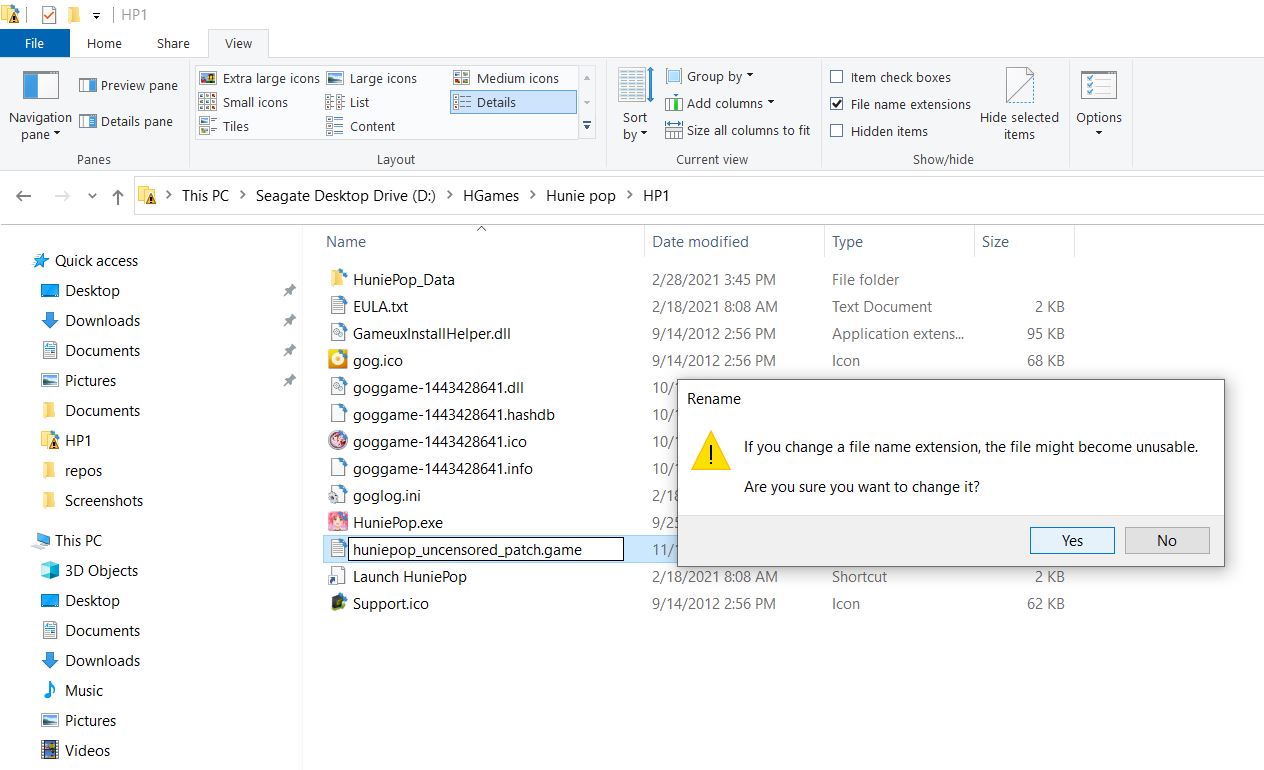This screenshot has height=770, width=1264.
Task: Select the HuniePop.exe application icon
Action: point(337,522)
